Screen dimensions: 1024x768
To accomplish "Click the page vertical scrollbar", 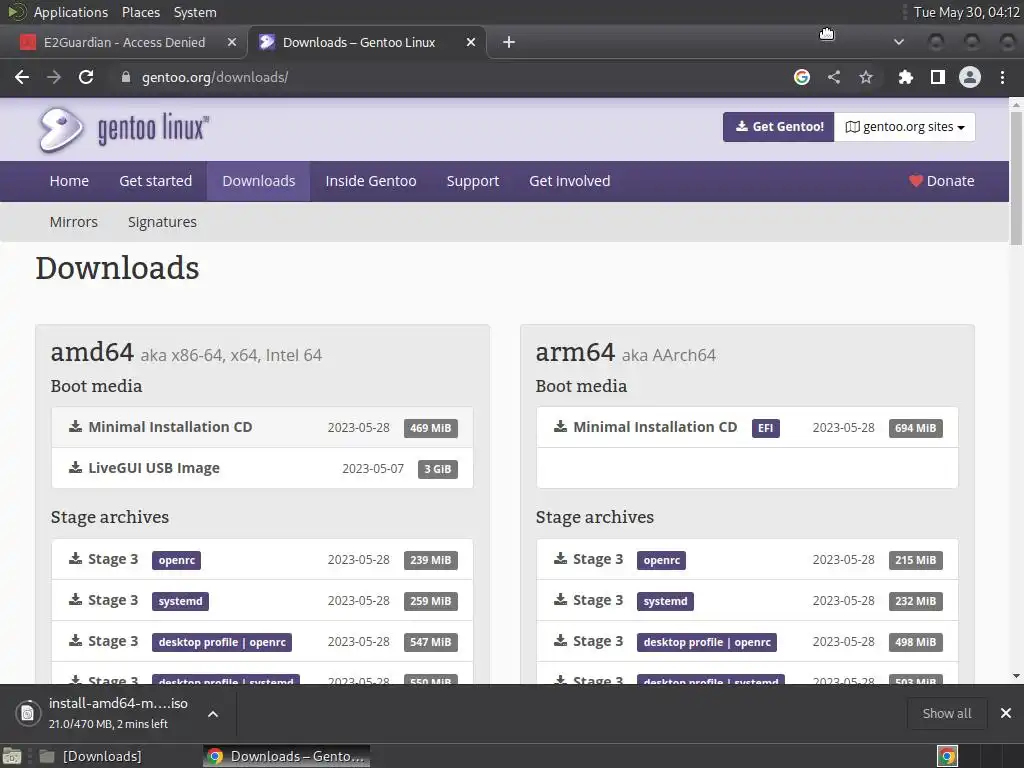I will 1016,178.
